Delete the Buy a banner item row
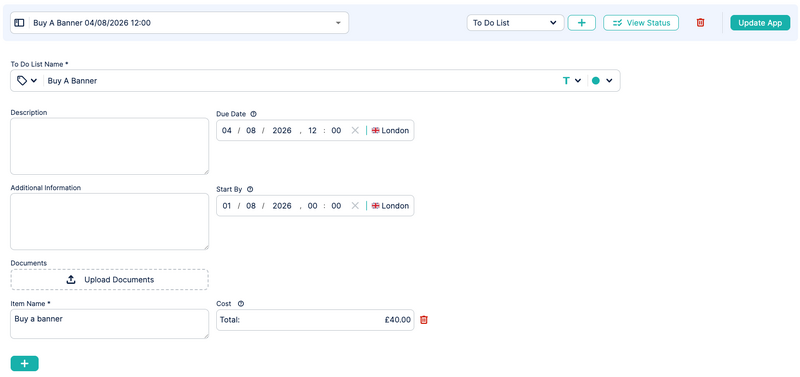800x377 pixels. [423, 320]
